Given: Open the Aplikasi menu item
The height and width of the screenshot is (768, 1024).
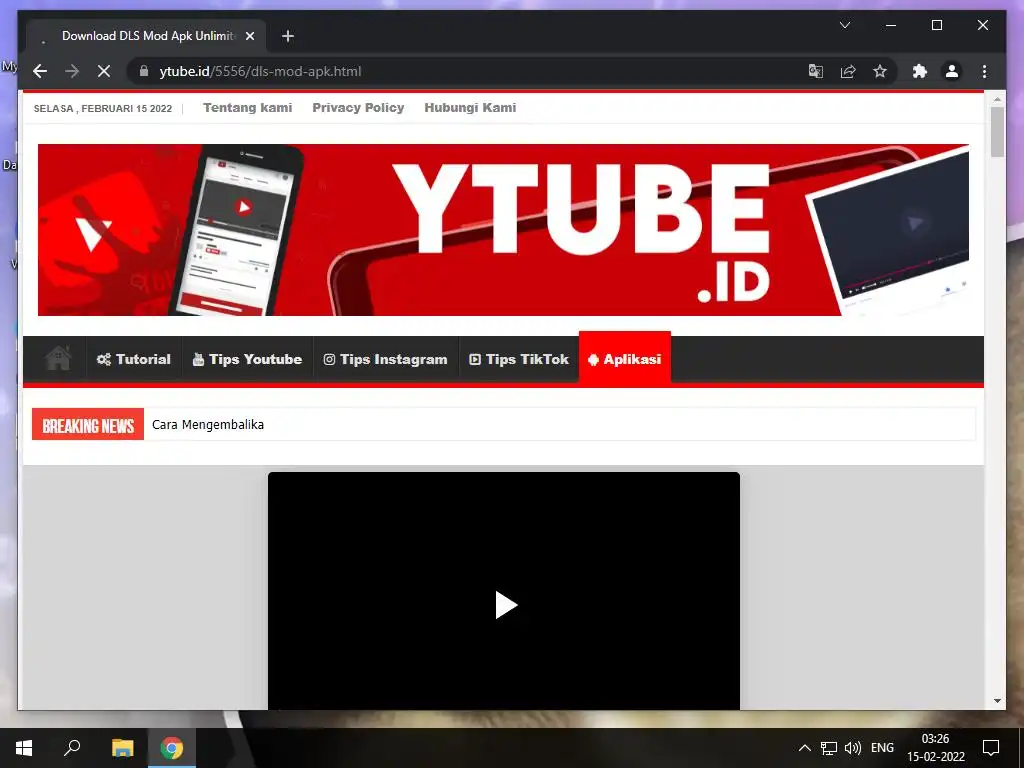Looking at the screenshot, I should [625, 359].
